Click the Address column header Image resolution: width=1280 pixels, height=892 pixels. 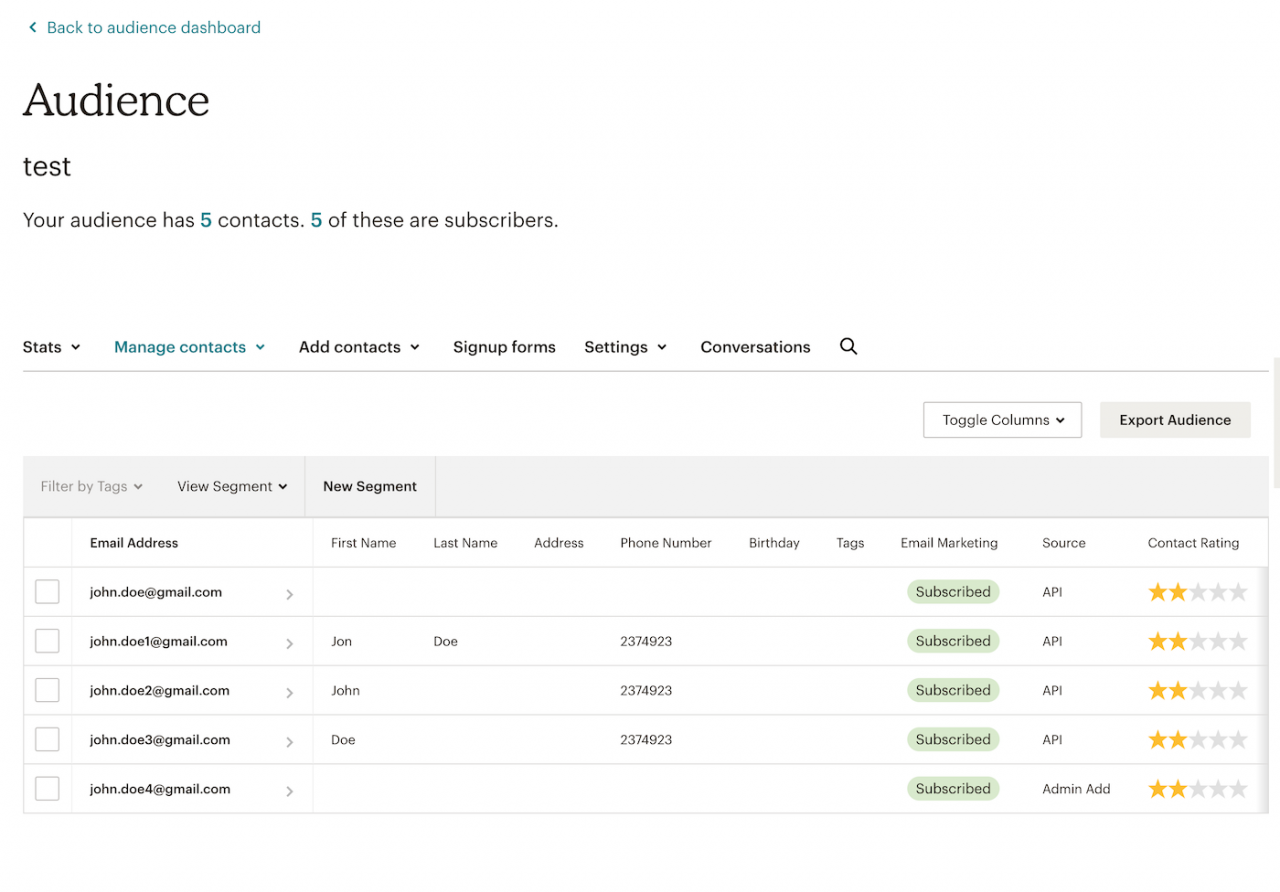point(559,543)
